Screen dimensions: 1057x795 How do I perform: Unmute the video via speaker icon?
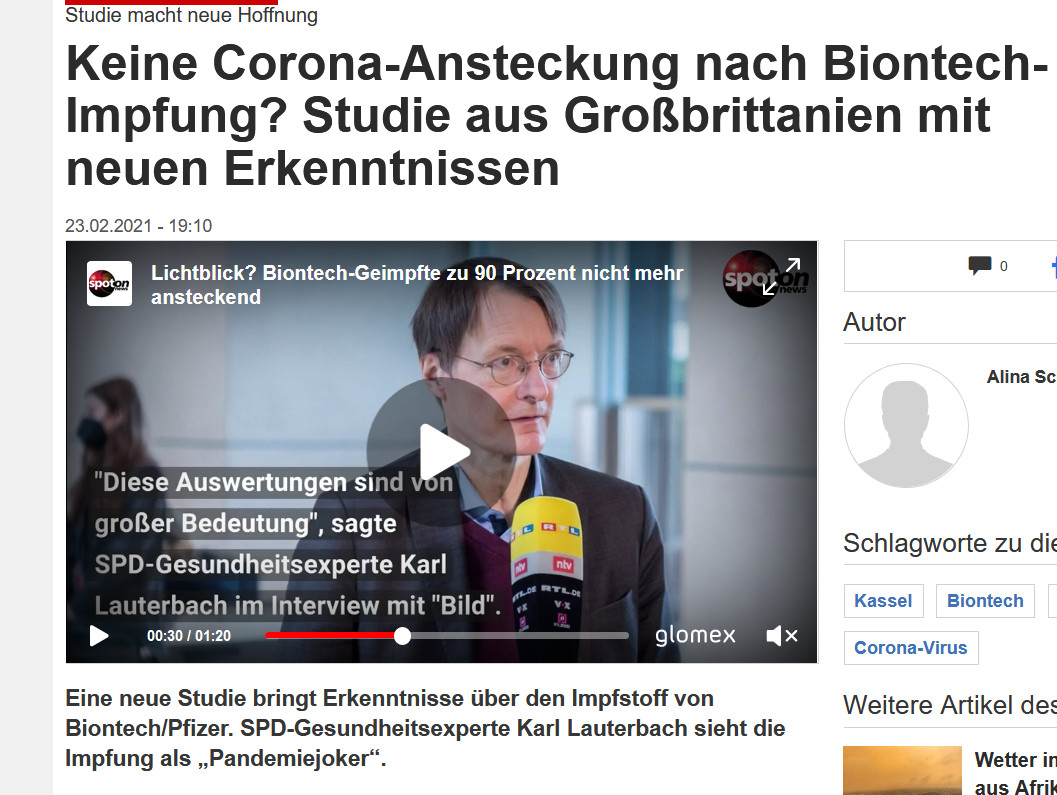(781, 636)
